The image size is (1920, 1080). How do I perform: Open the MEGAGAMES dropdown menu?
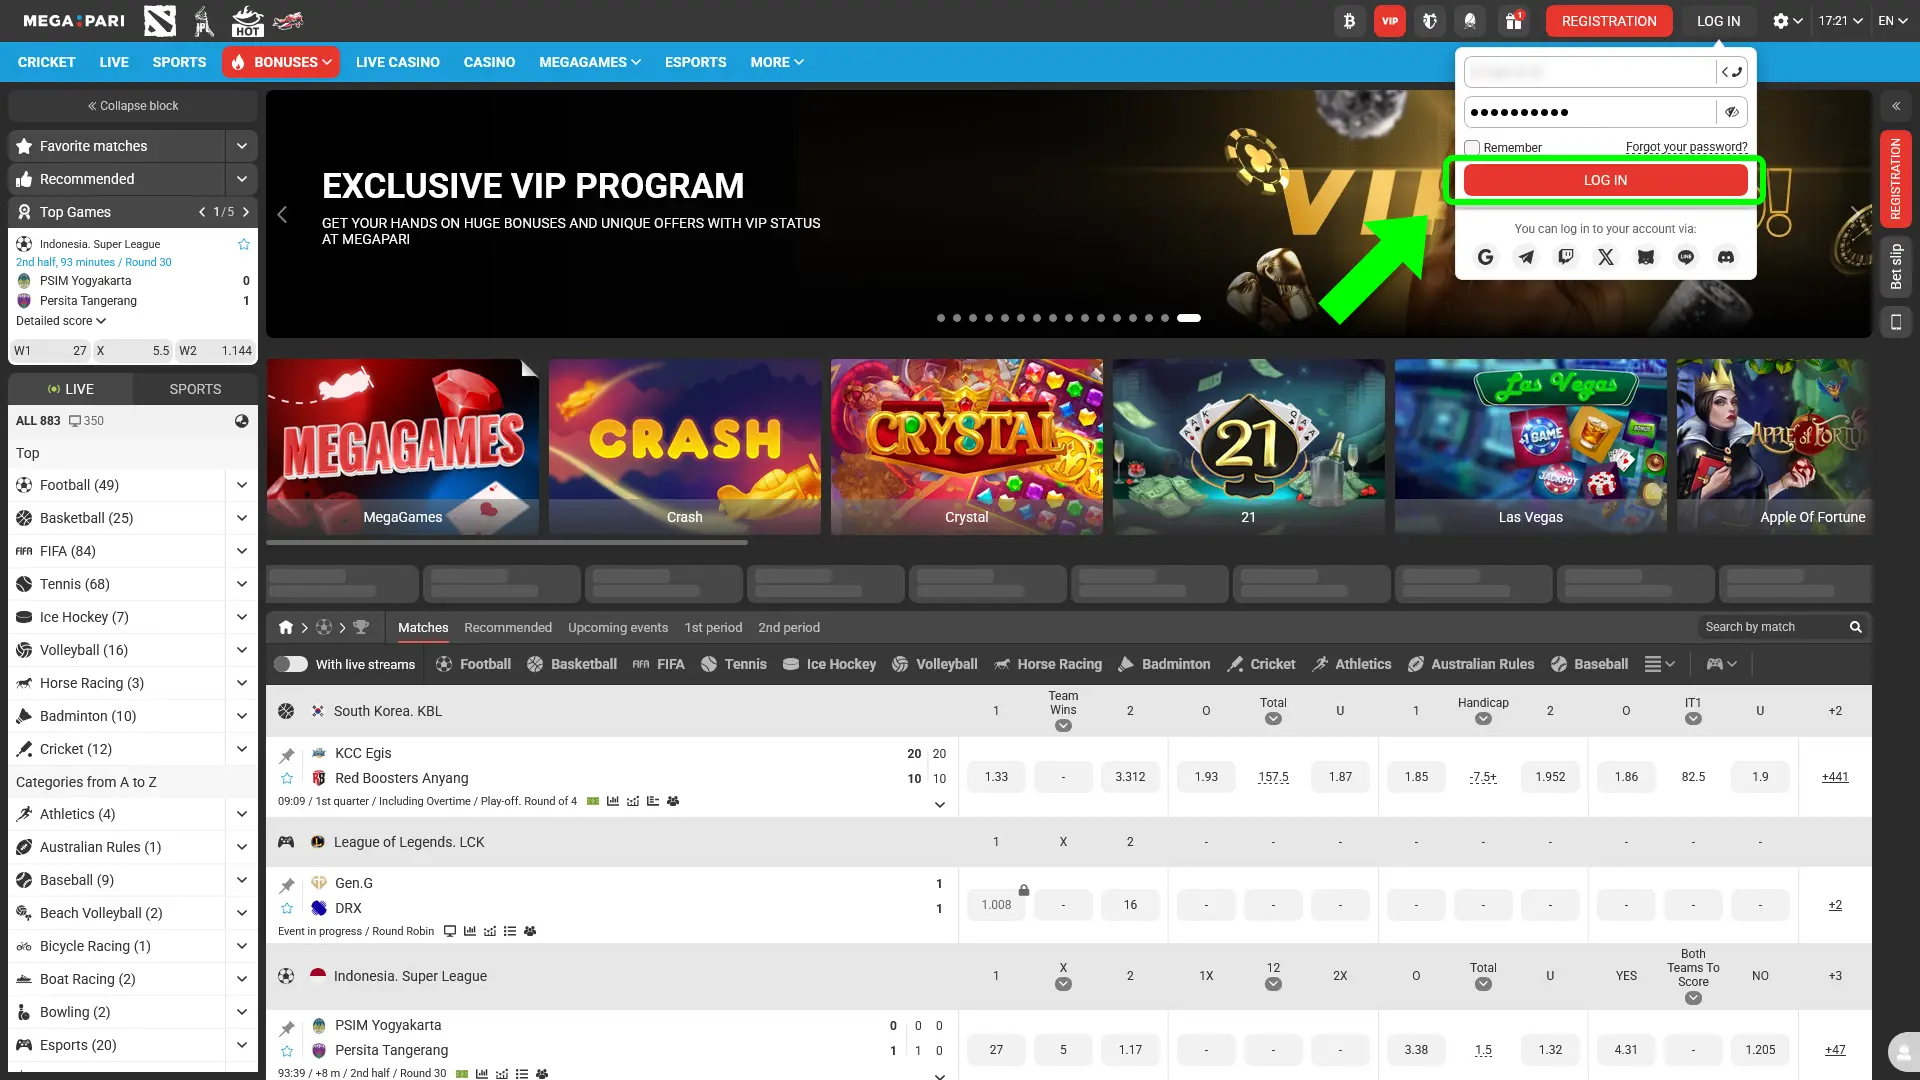coord(590,62)
